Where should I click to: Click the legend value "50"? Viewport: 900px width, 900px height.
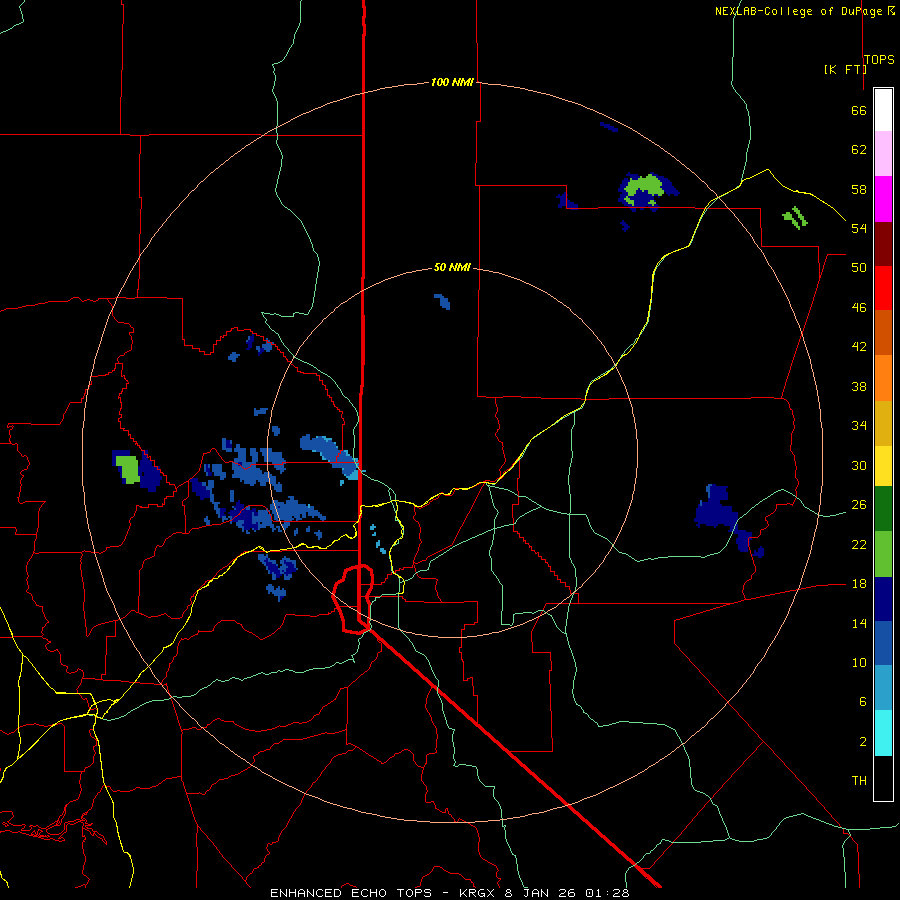[x=859, y=267]
